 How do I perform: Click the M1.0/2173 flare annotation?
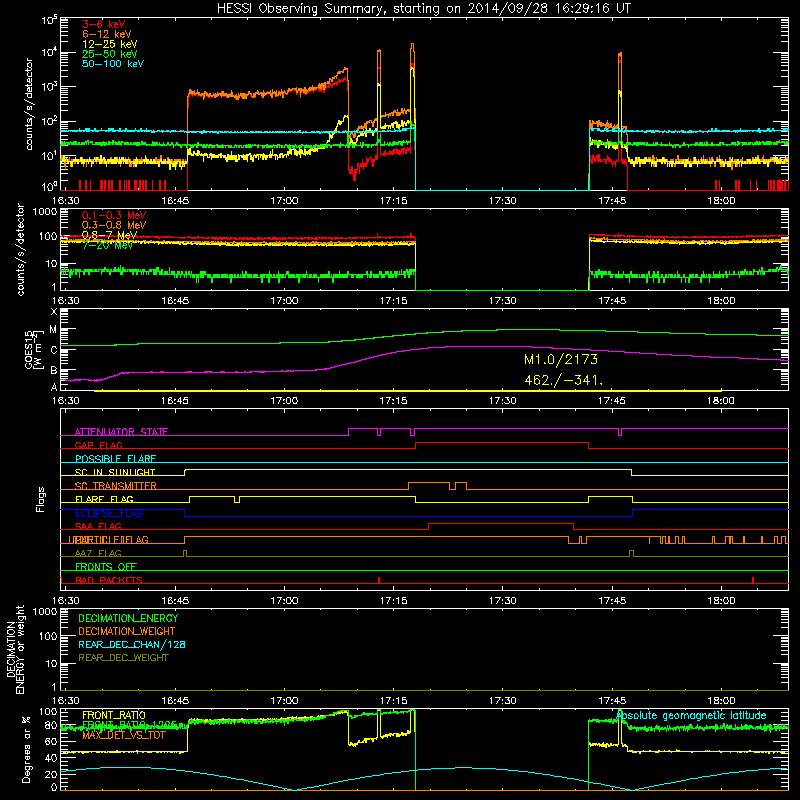(561, 359)
